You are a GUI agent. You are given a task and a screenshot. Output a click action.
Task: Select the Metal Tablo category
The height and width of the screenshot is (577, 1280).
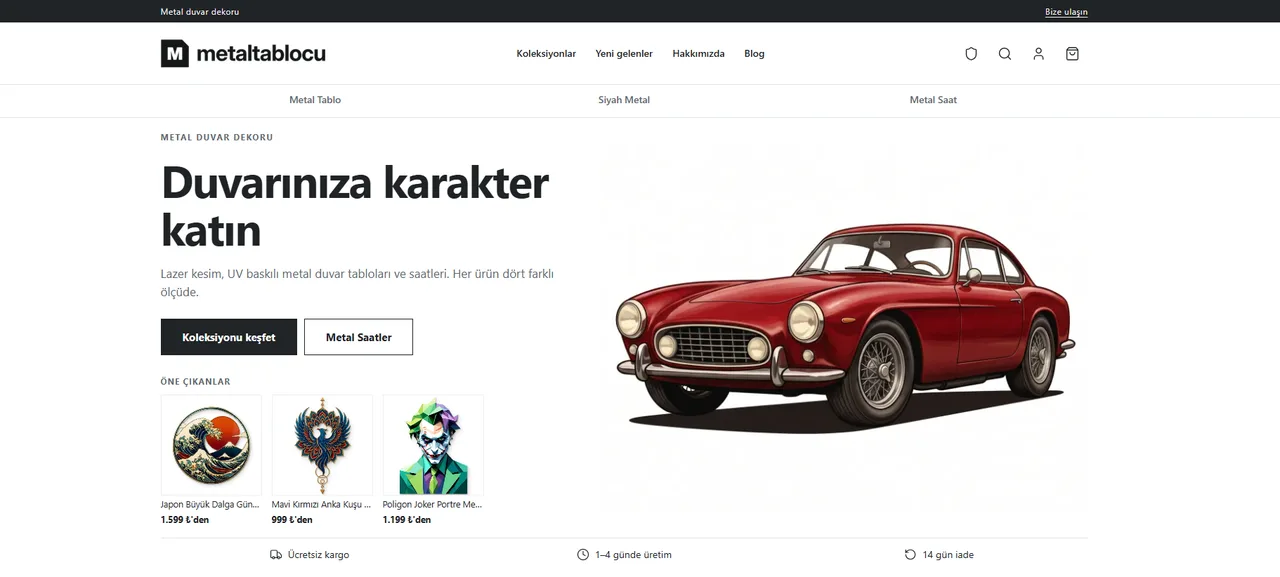tap(315, 100)
